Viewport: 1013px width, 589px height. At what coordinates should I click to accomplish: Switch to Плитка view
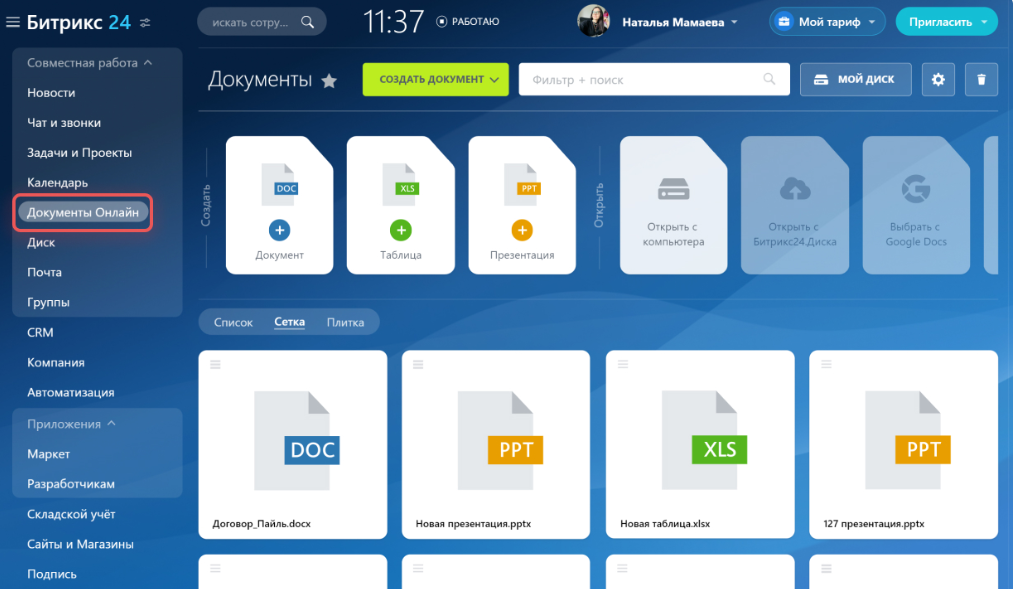345,322
